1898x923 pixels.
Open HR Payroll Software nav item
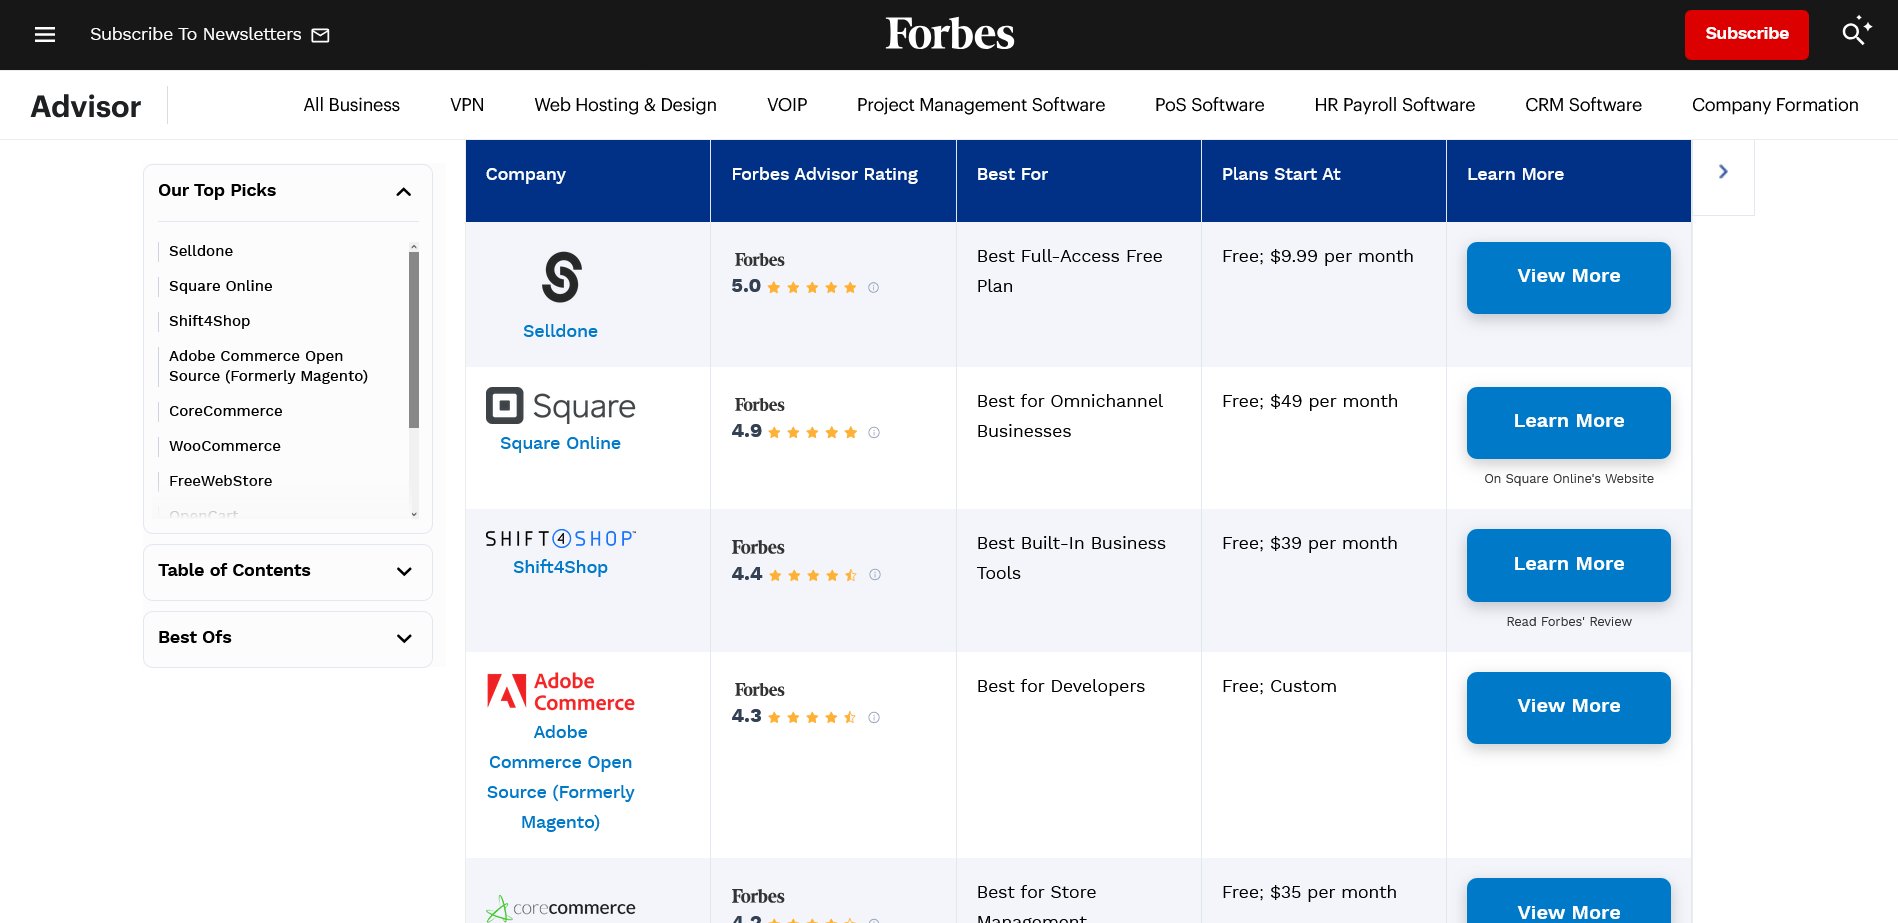[x=1395, y=105]
